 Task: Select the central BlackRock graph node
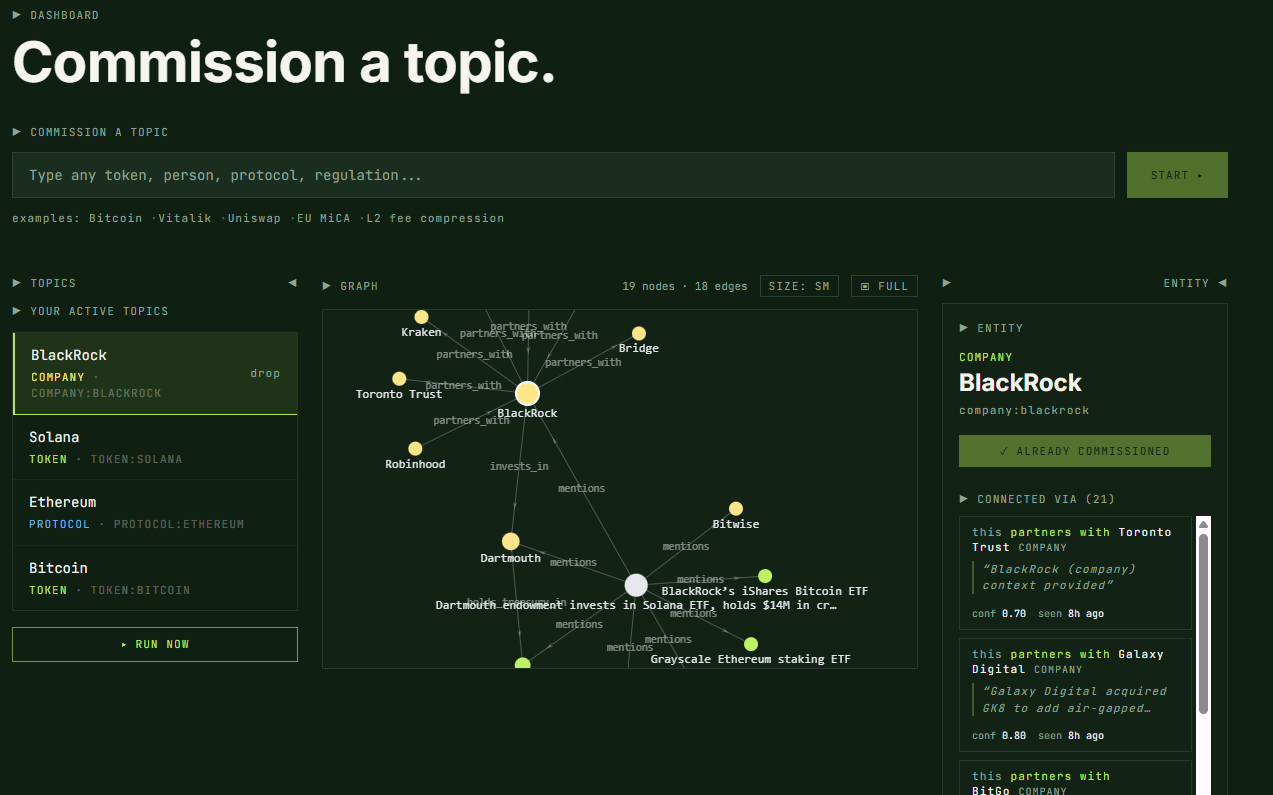527,393
